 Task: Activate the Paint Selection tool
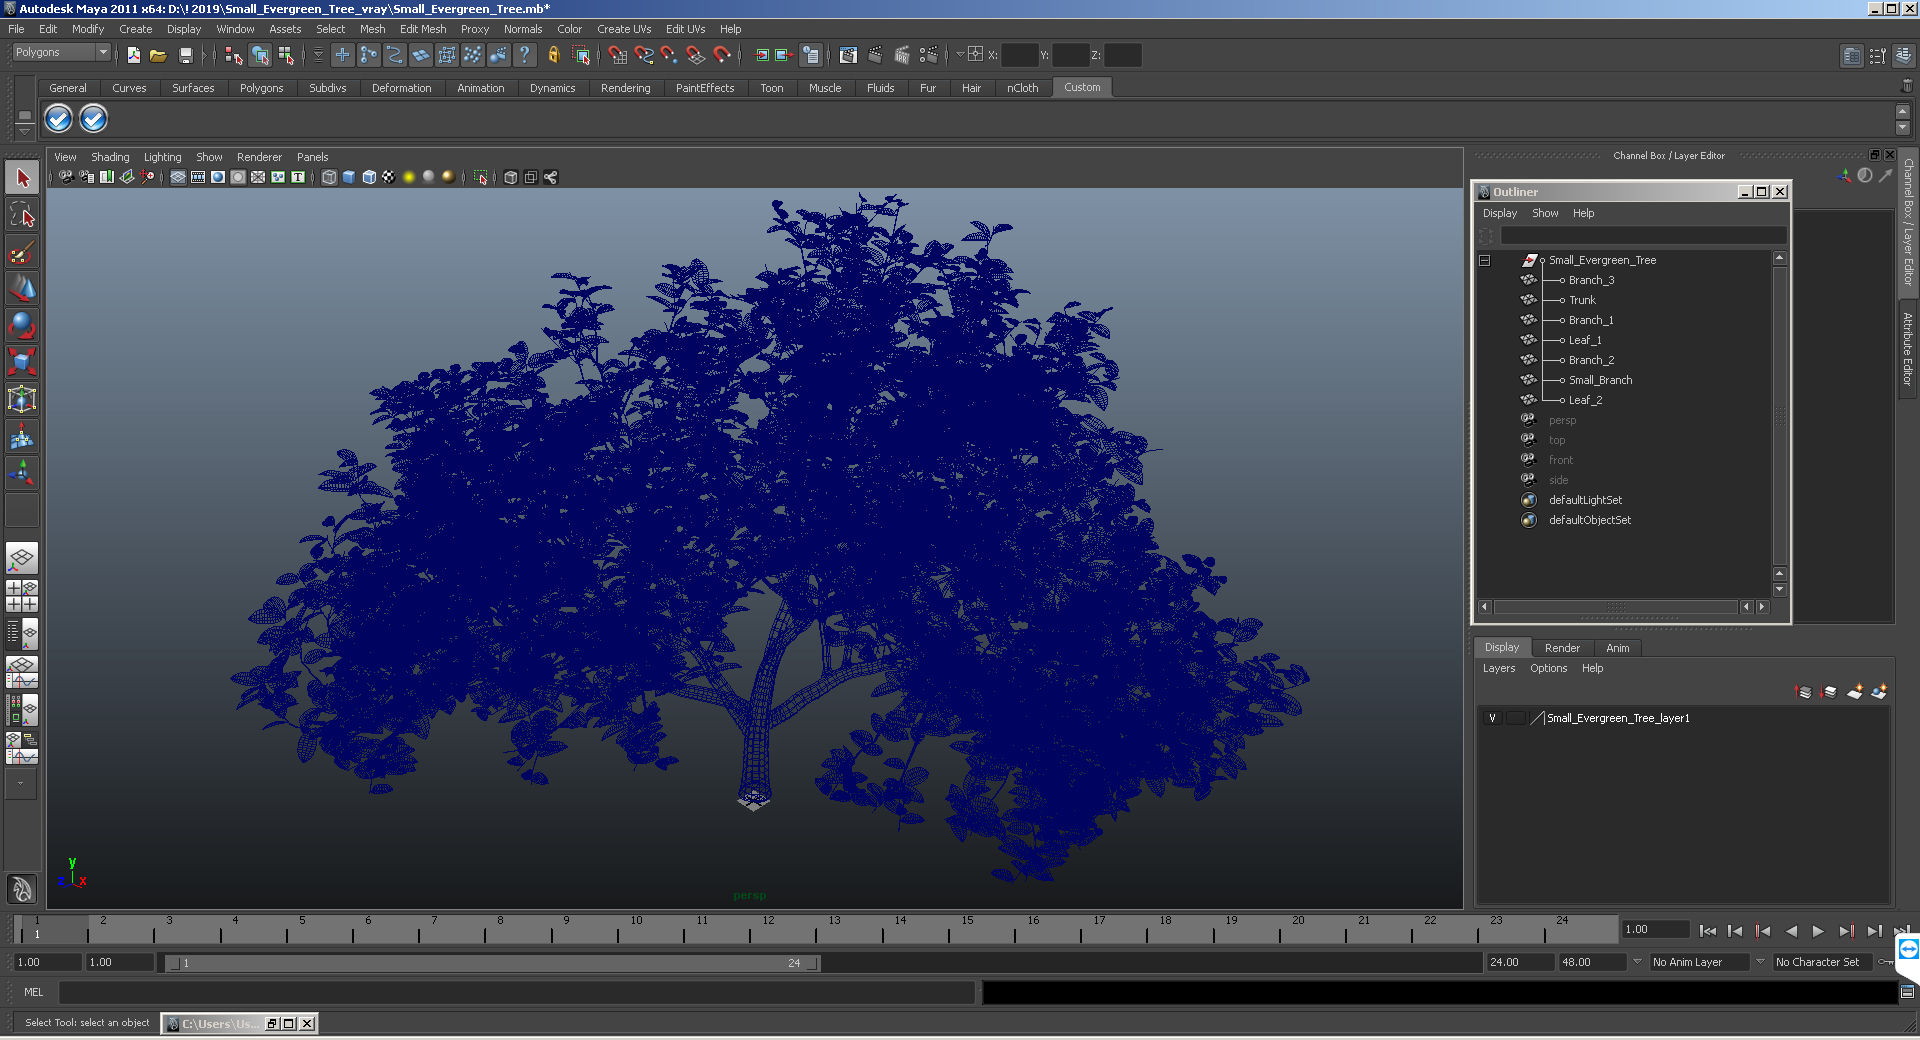(x=22, y=252)
